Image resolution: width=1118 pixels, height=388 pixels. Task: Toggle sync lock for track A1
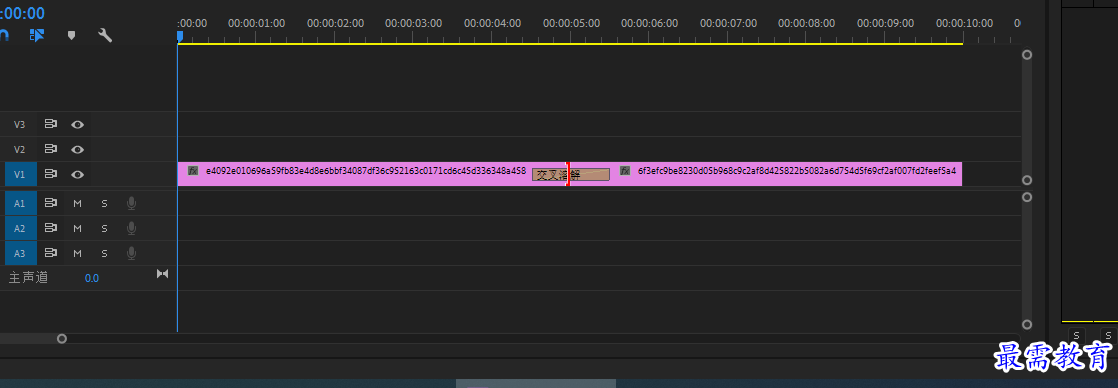point(51,203)
